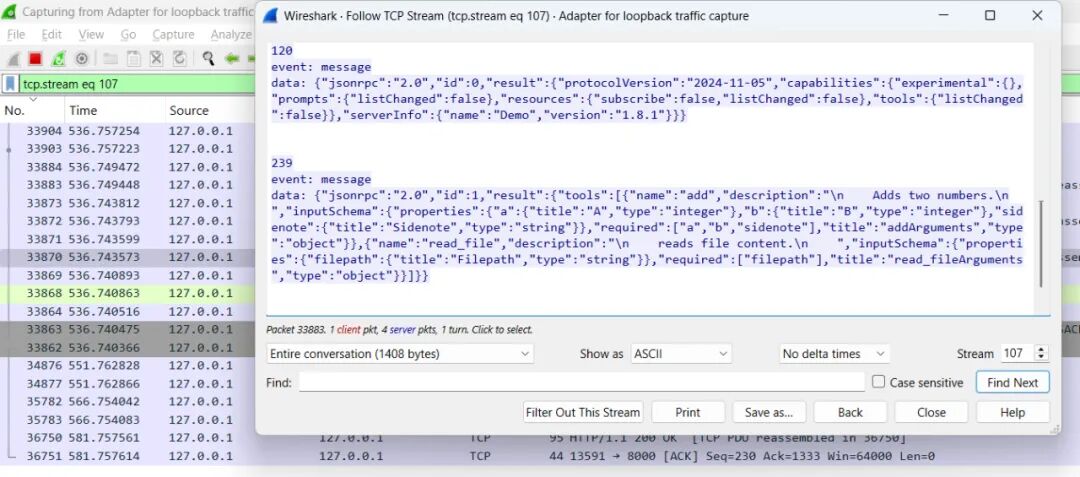Click the Stream number stepper arrows
This screenshot has width=1080, height=477.
[1041, 354]
